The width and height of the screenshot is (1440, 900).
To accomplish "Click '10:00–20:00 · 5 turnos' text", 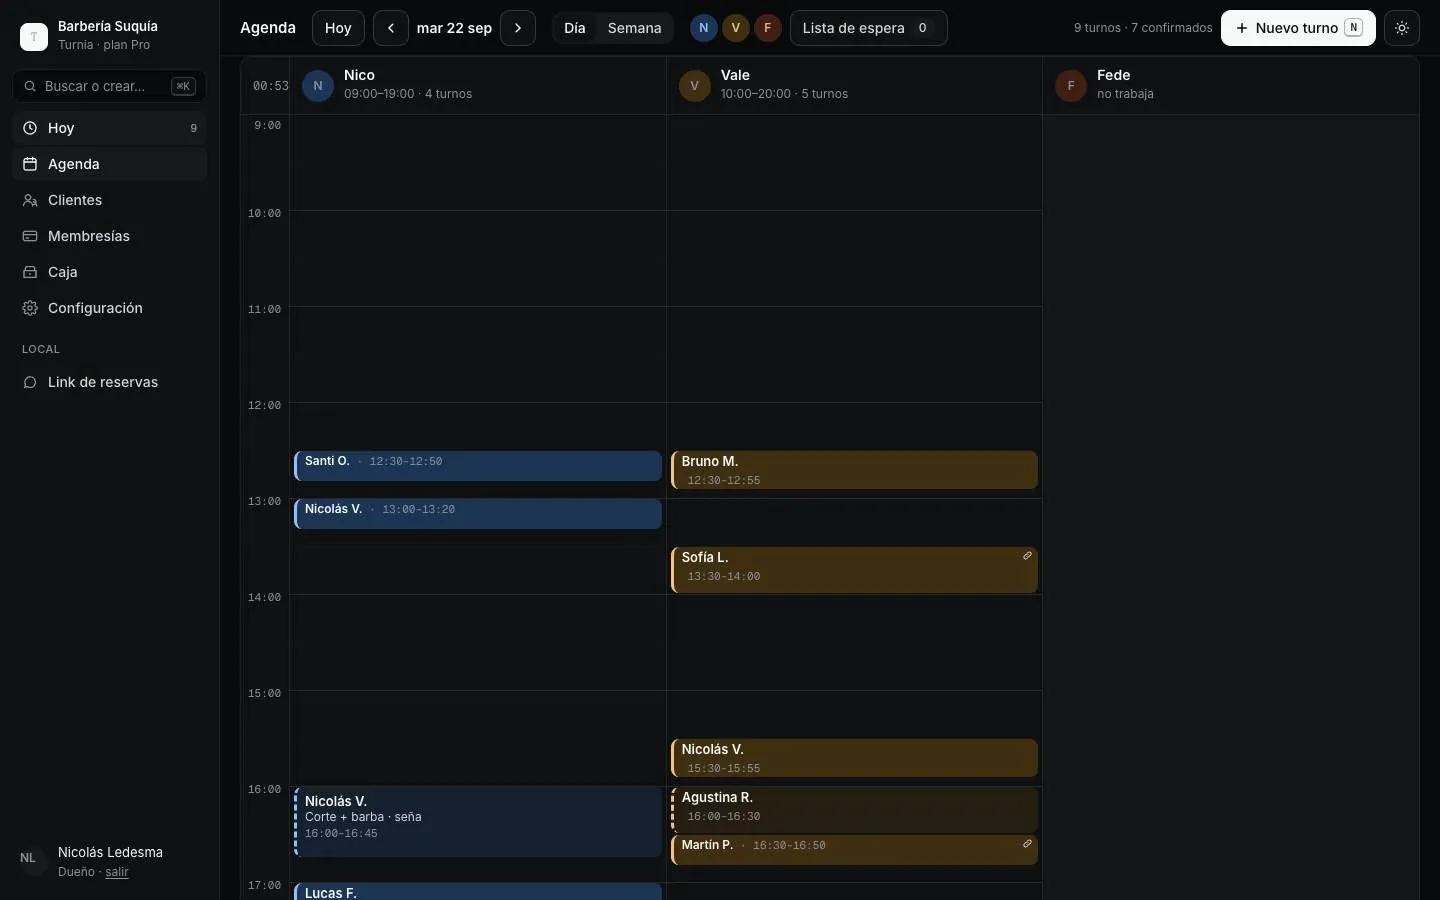I will point(784,94).
